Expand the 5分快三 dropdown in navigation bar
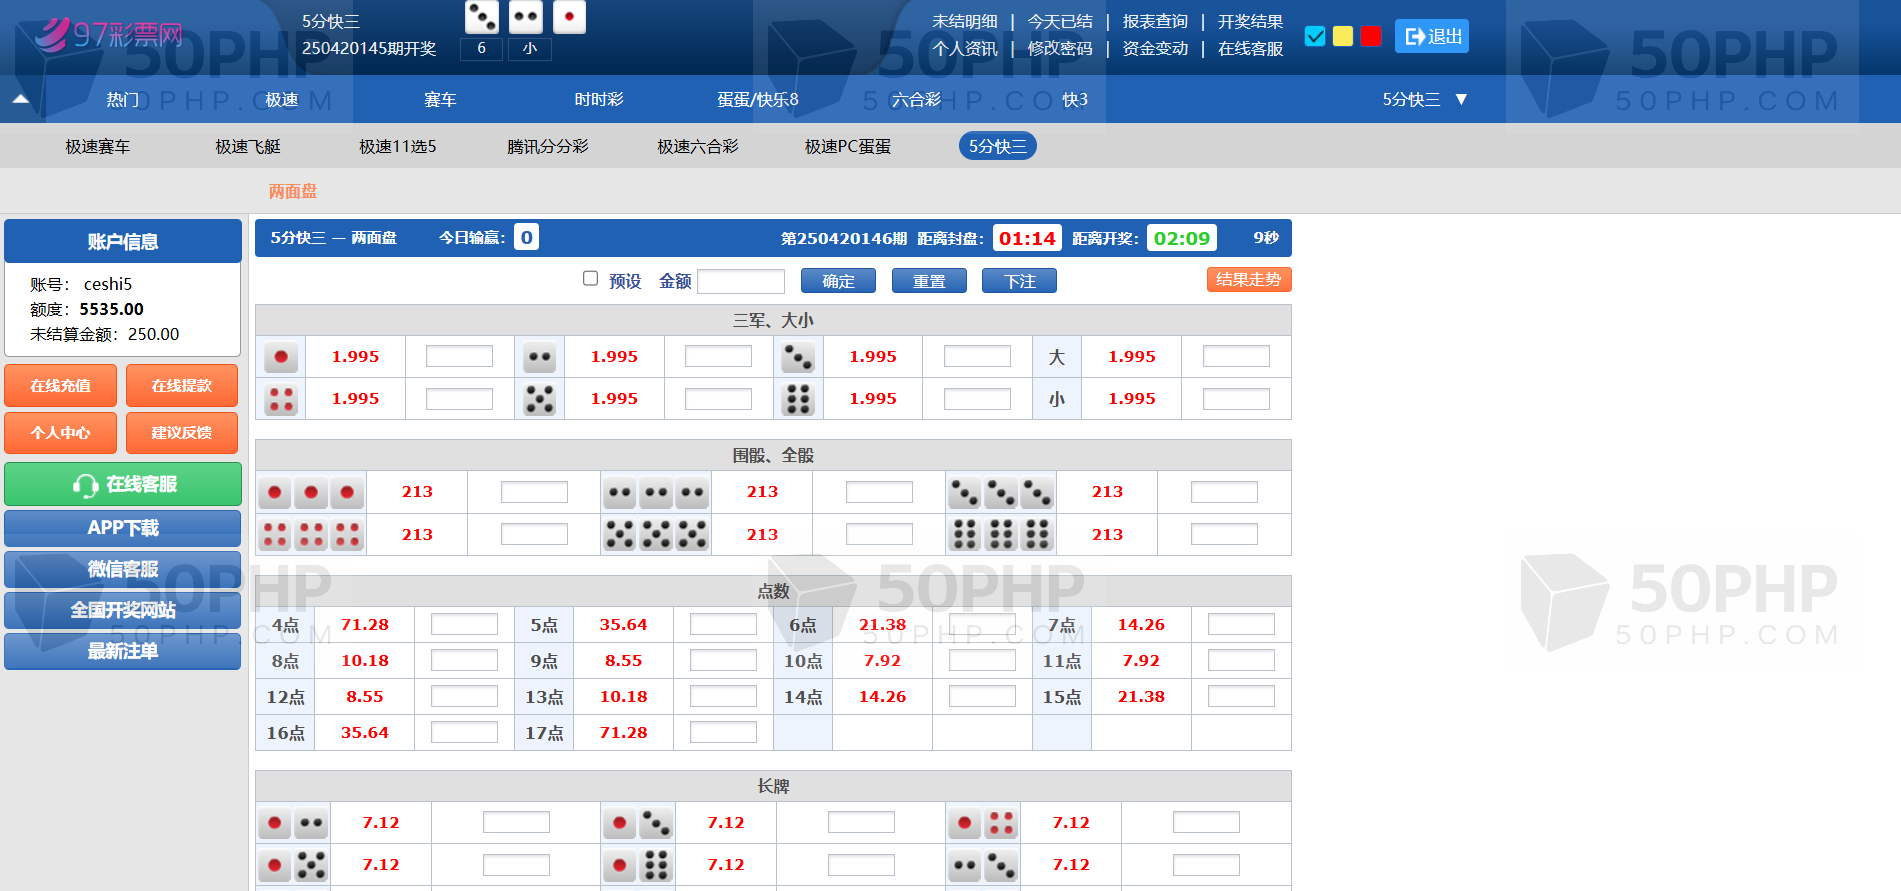Screen dimensions: 1901x891 coord(1424,99)
